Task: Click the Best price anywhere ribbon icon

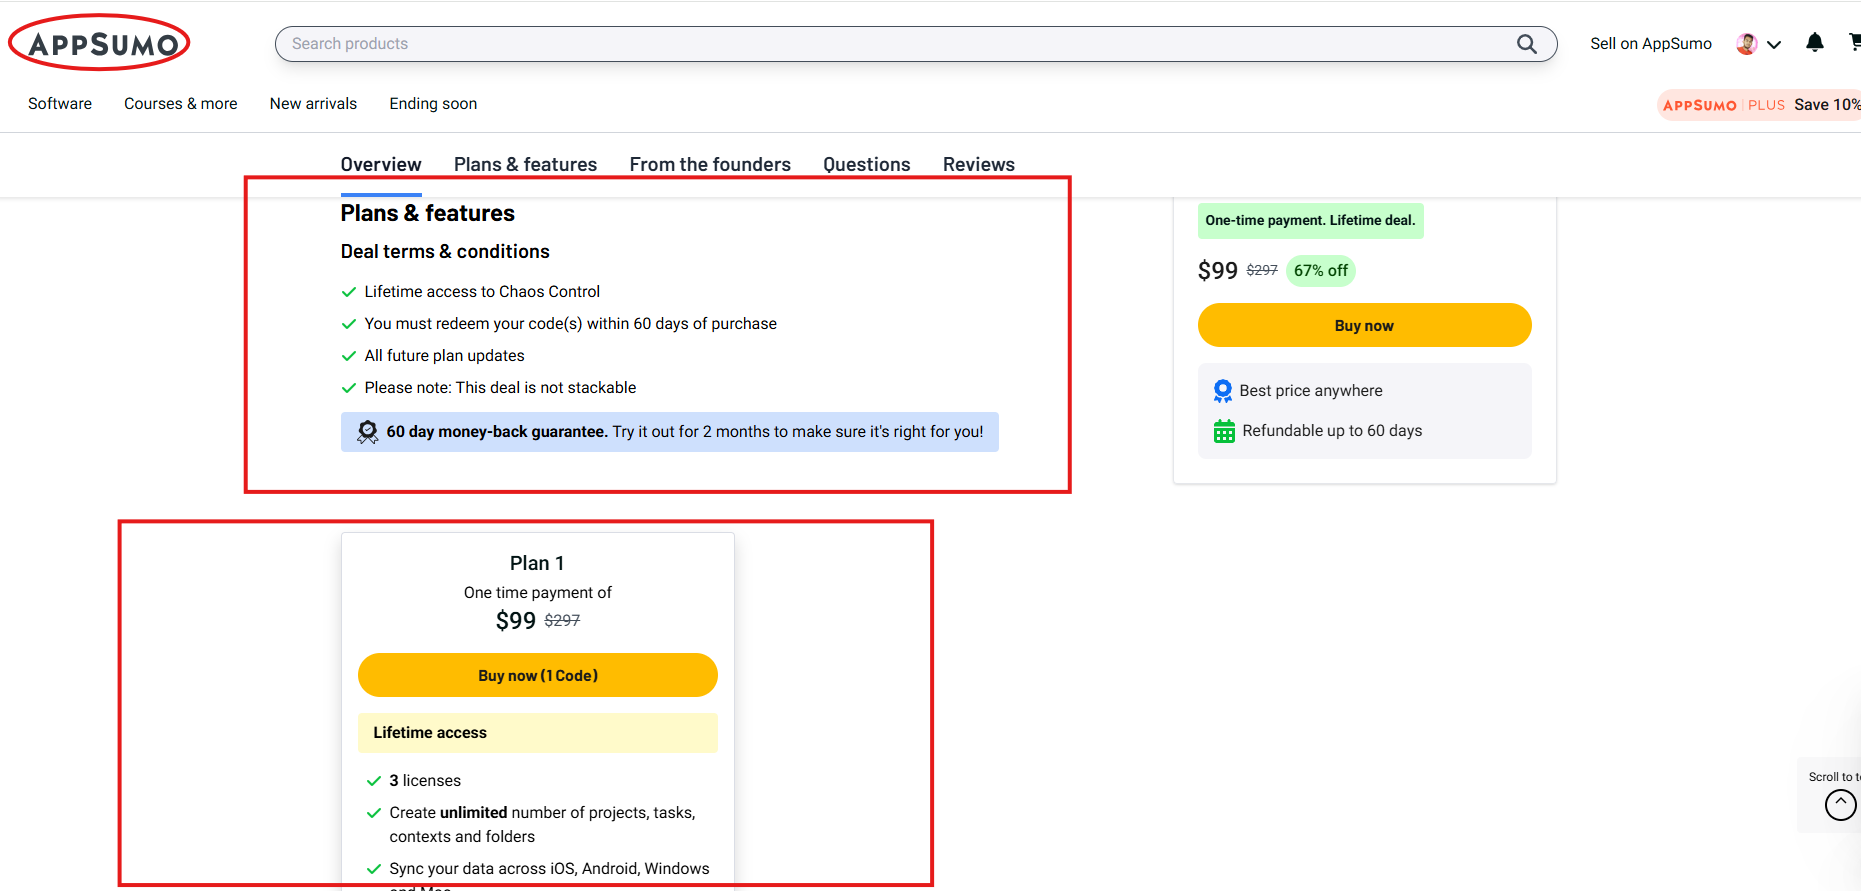Action: click(1222, 391)
